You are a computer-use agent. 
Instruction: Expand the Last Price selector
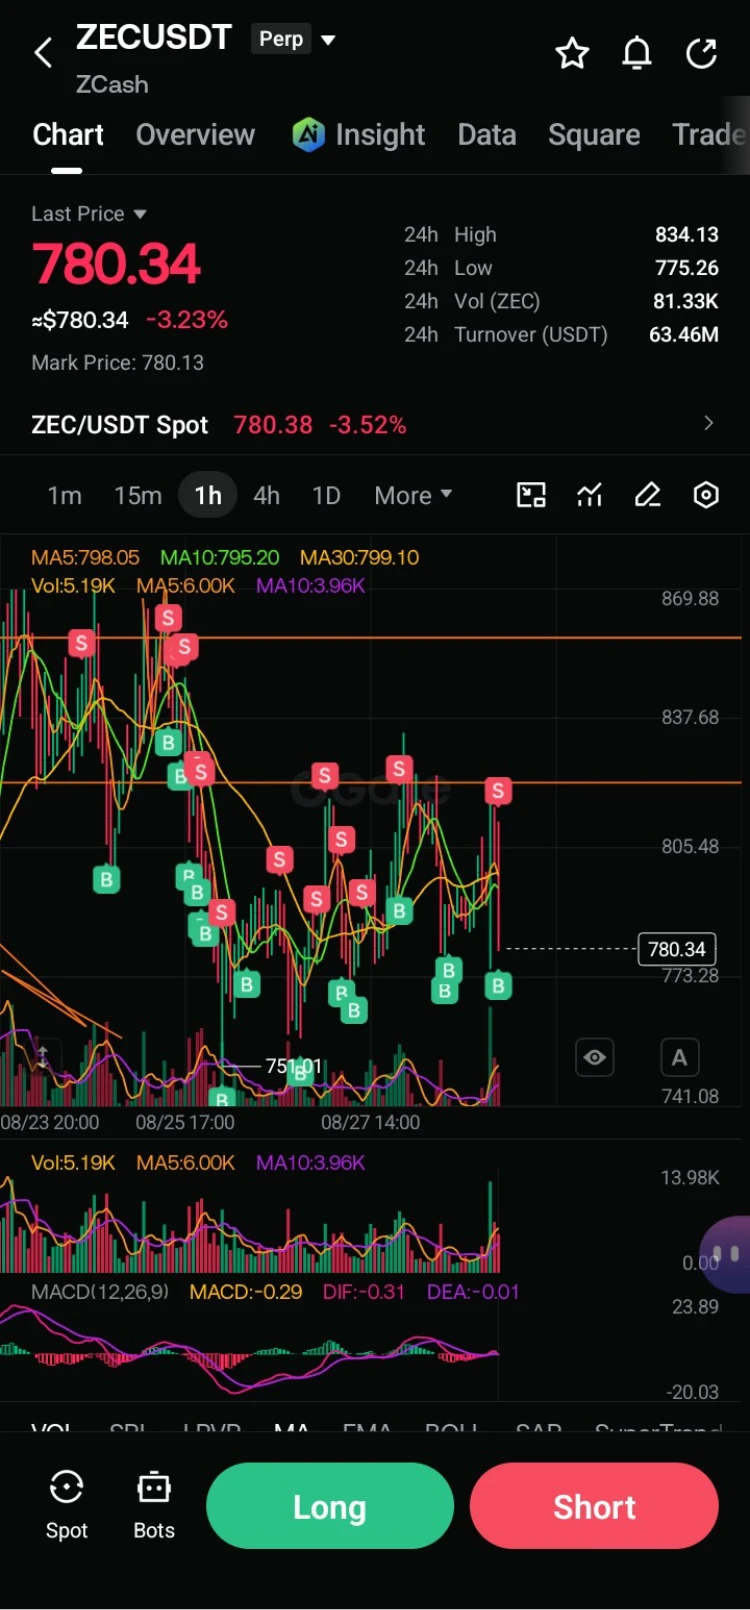click(89, 214)
